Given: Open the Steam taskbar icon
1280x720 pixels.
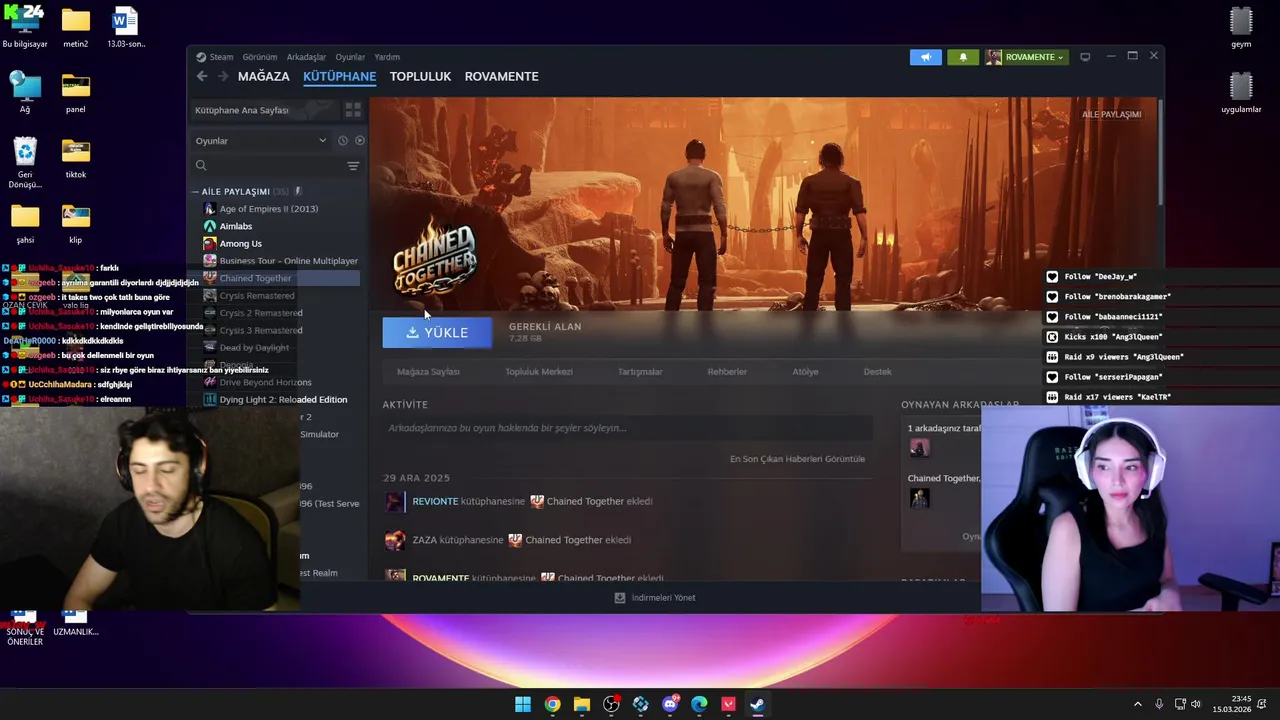Looking at the screenshot, I should [758, 704].
